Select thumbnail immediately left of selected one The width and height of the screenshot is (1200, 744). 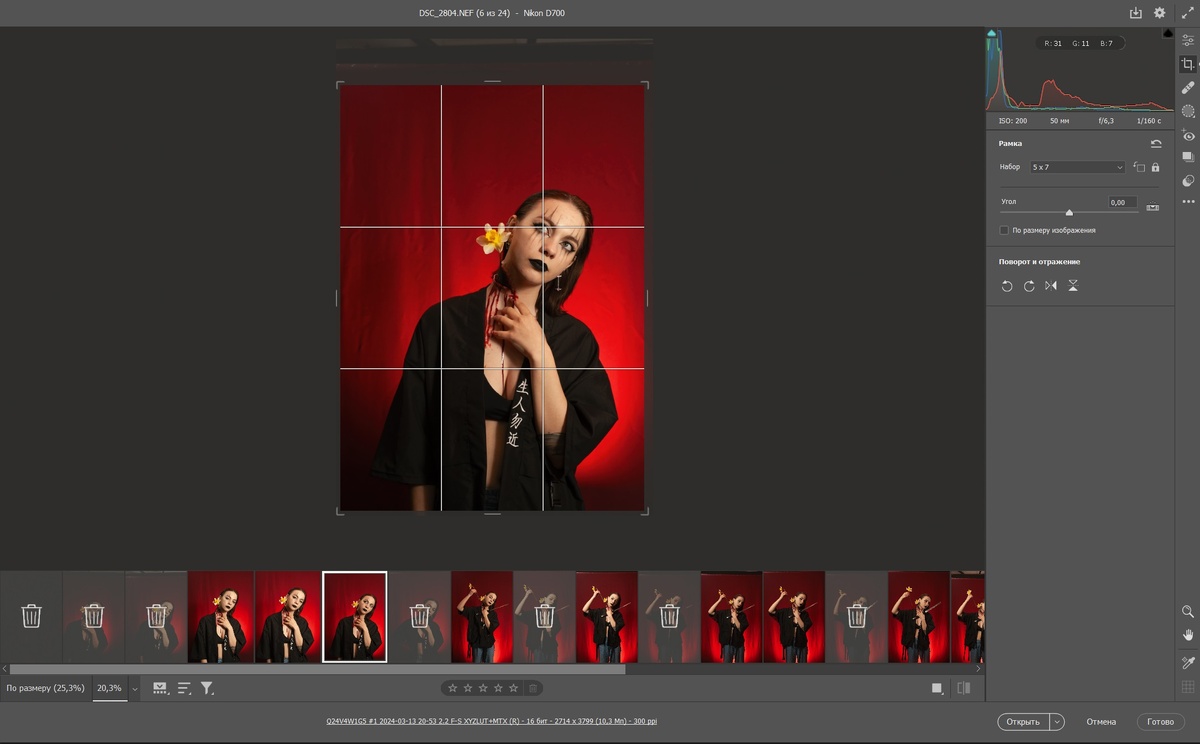pos(287,617)
